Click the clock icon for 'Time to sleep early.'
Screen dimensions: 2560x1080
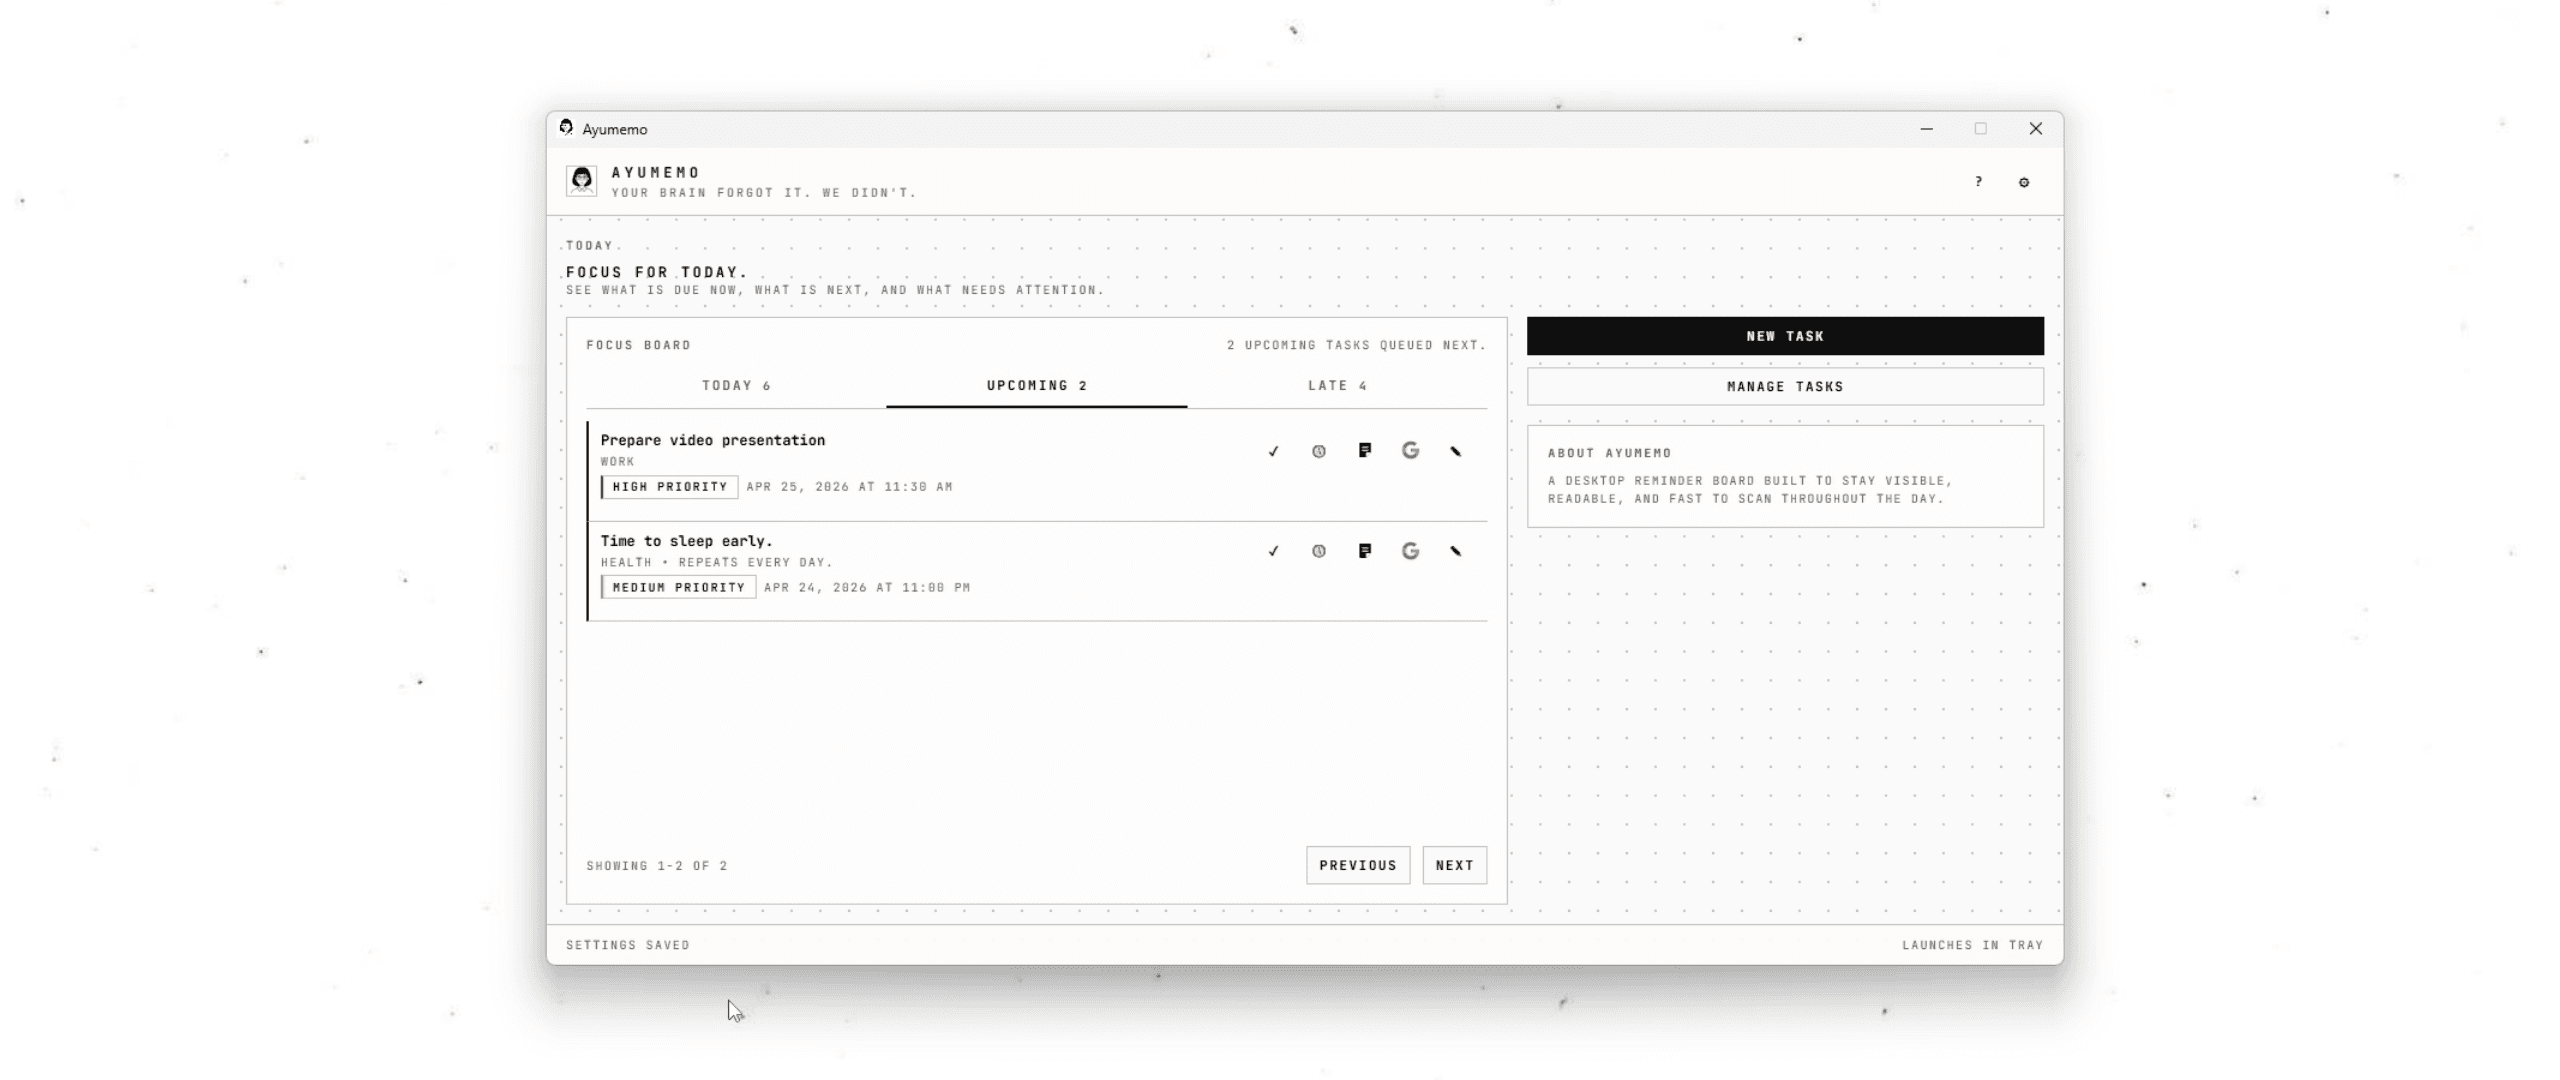pyautogui.click(x=1319, y=551)
